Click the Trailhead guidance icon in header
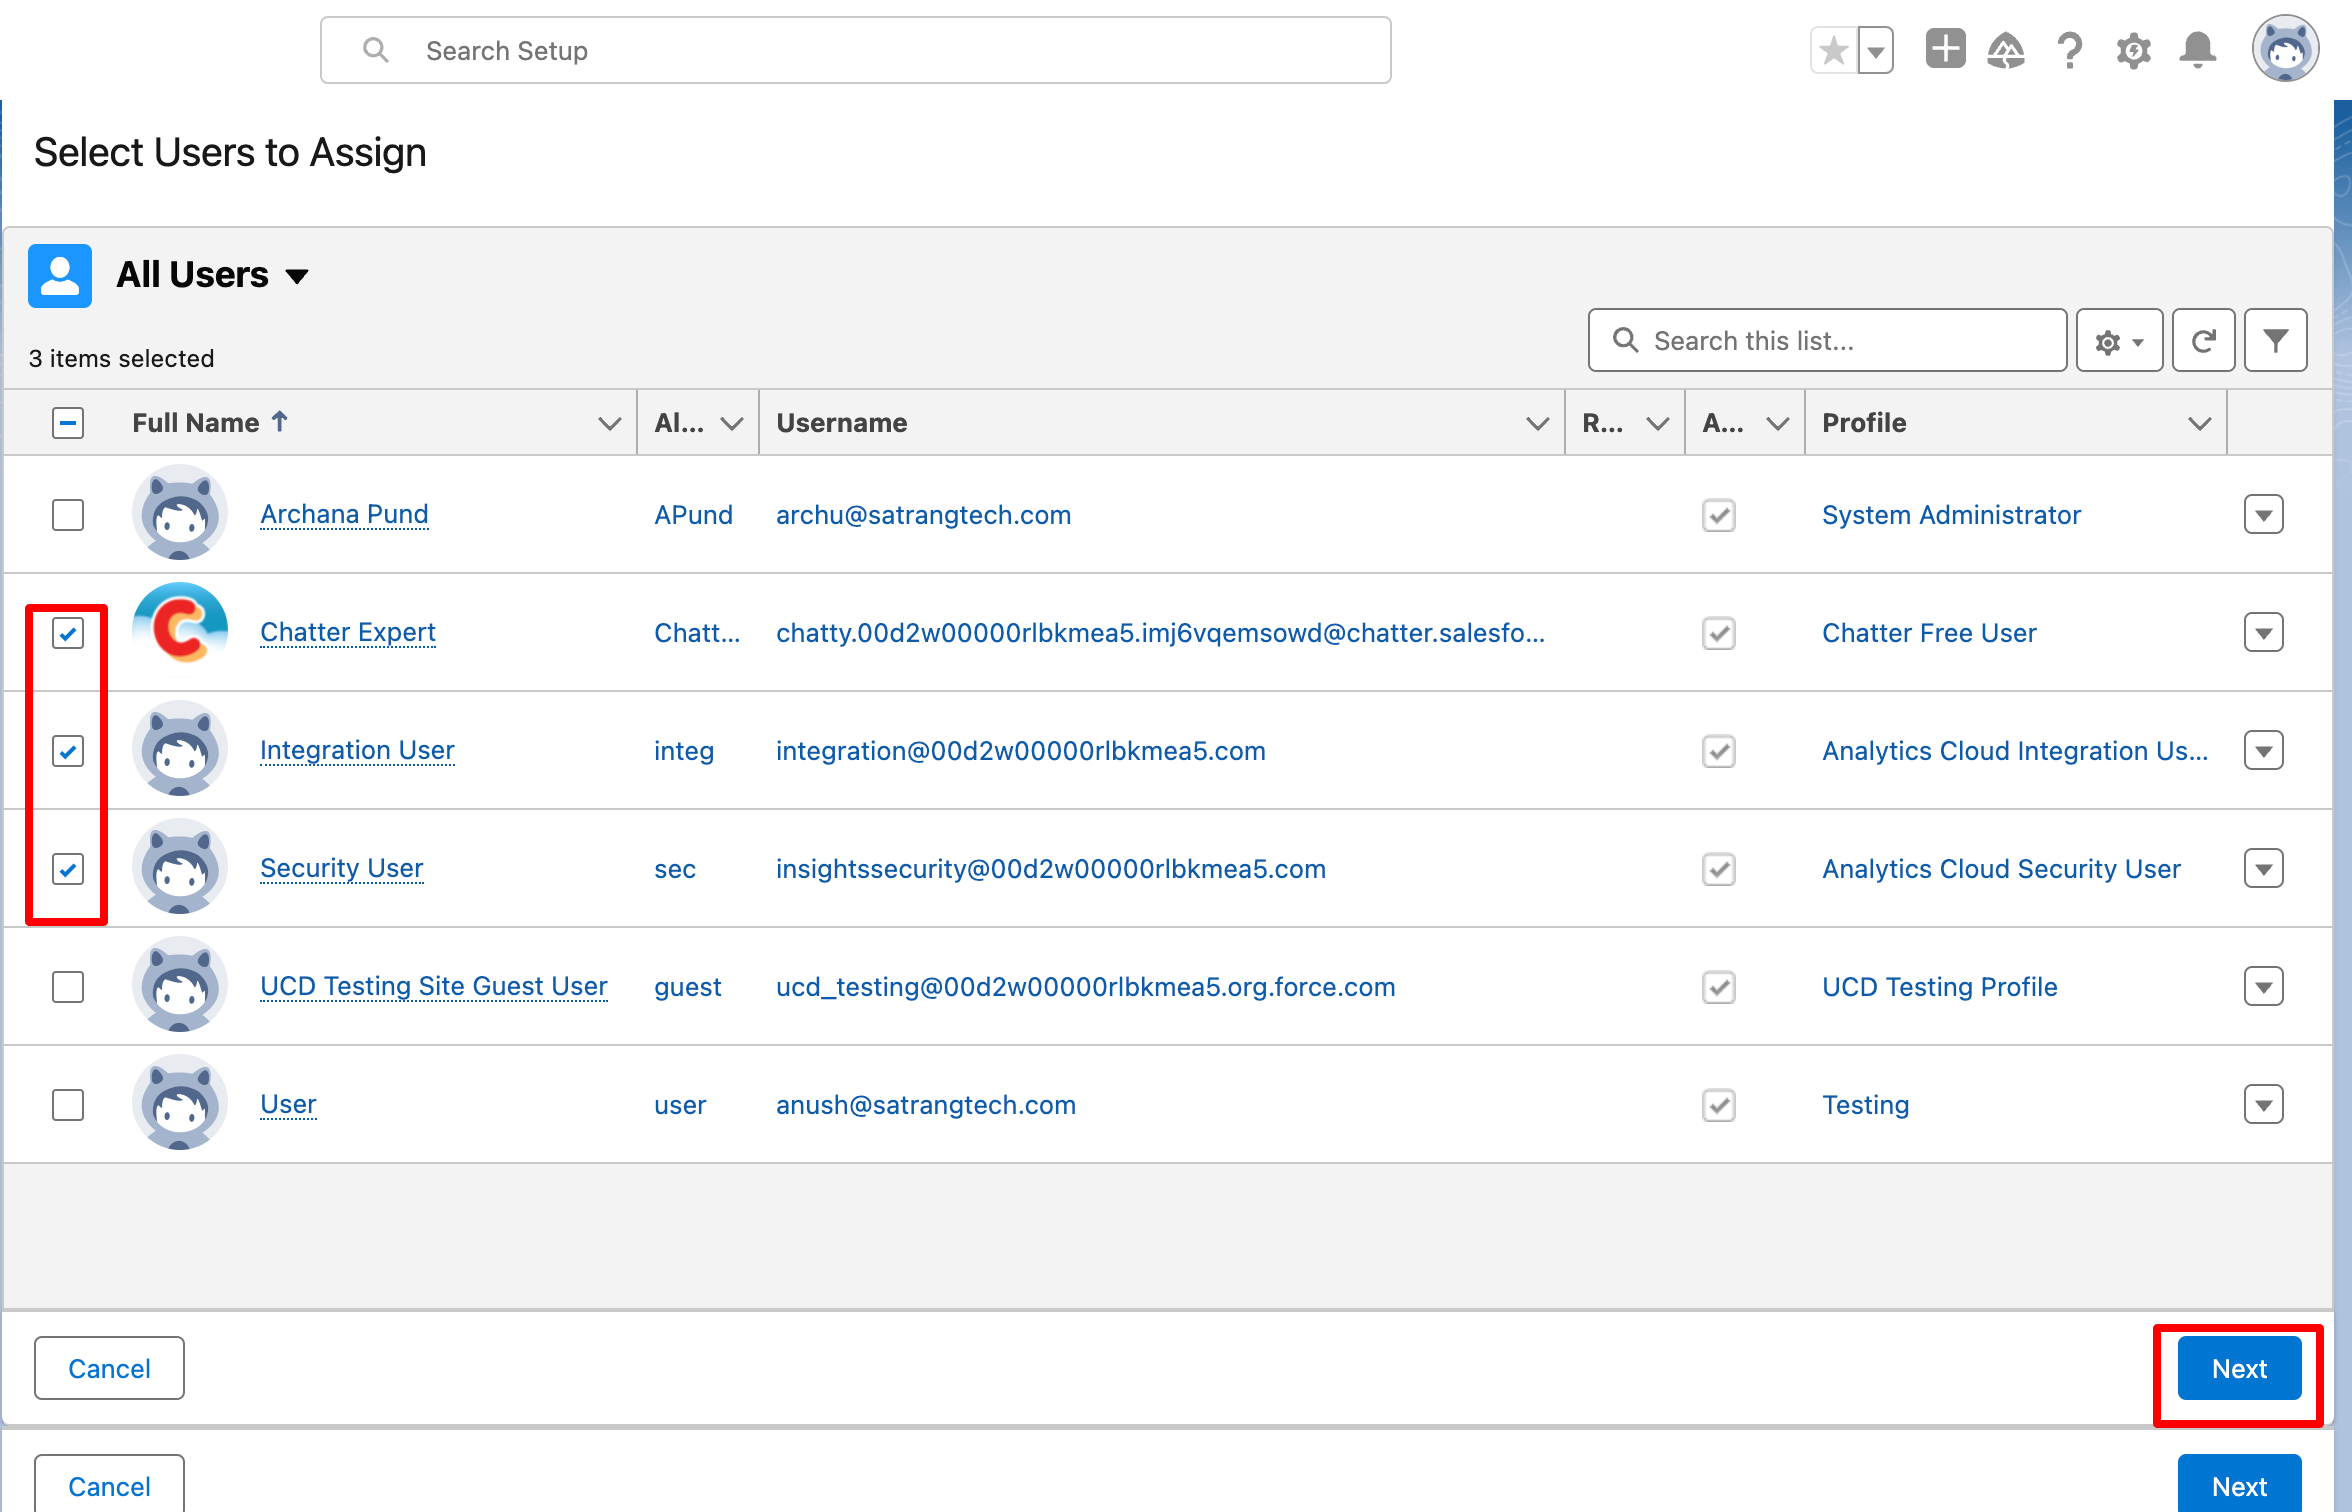Viewport: 2352px width, 1512px height. click(2006, 50)
